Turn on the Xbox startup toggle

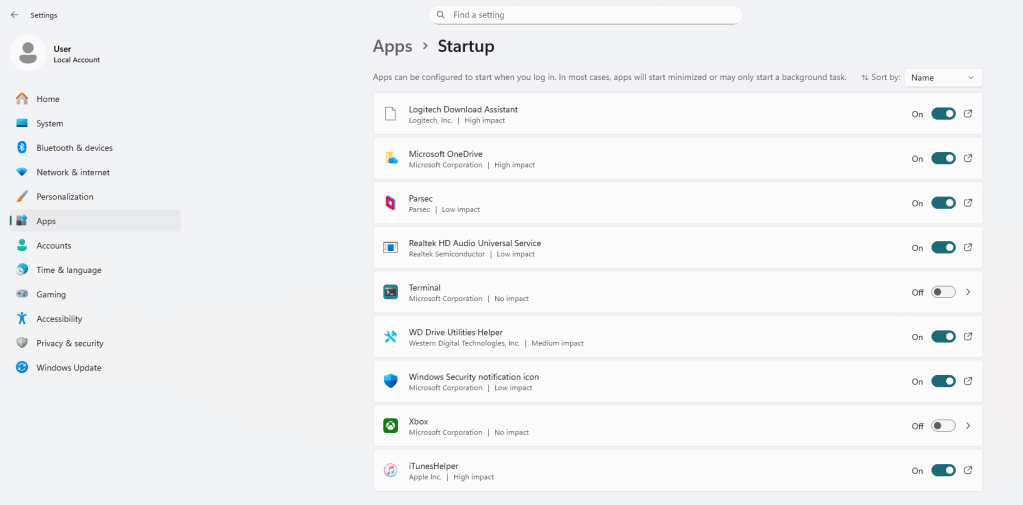(x=943, y=425)
